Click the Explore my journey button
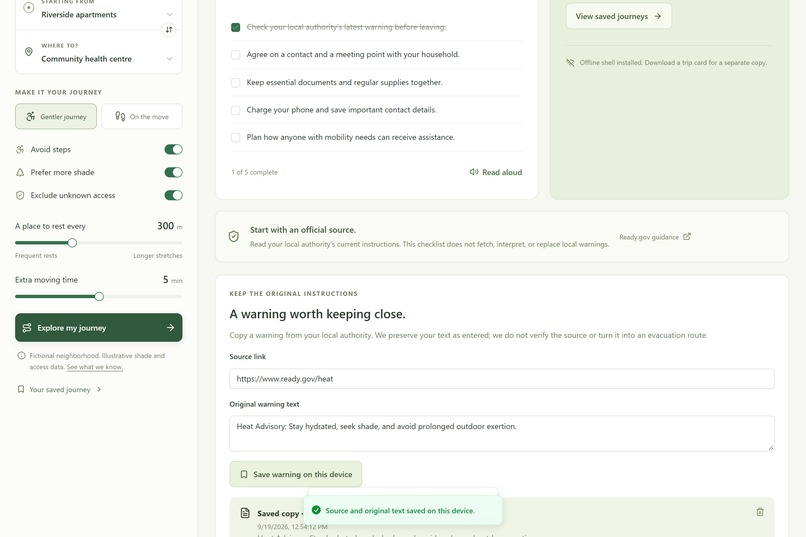This screenshot has height=537, width=806. tap(99, 327)
